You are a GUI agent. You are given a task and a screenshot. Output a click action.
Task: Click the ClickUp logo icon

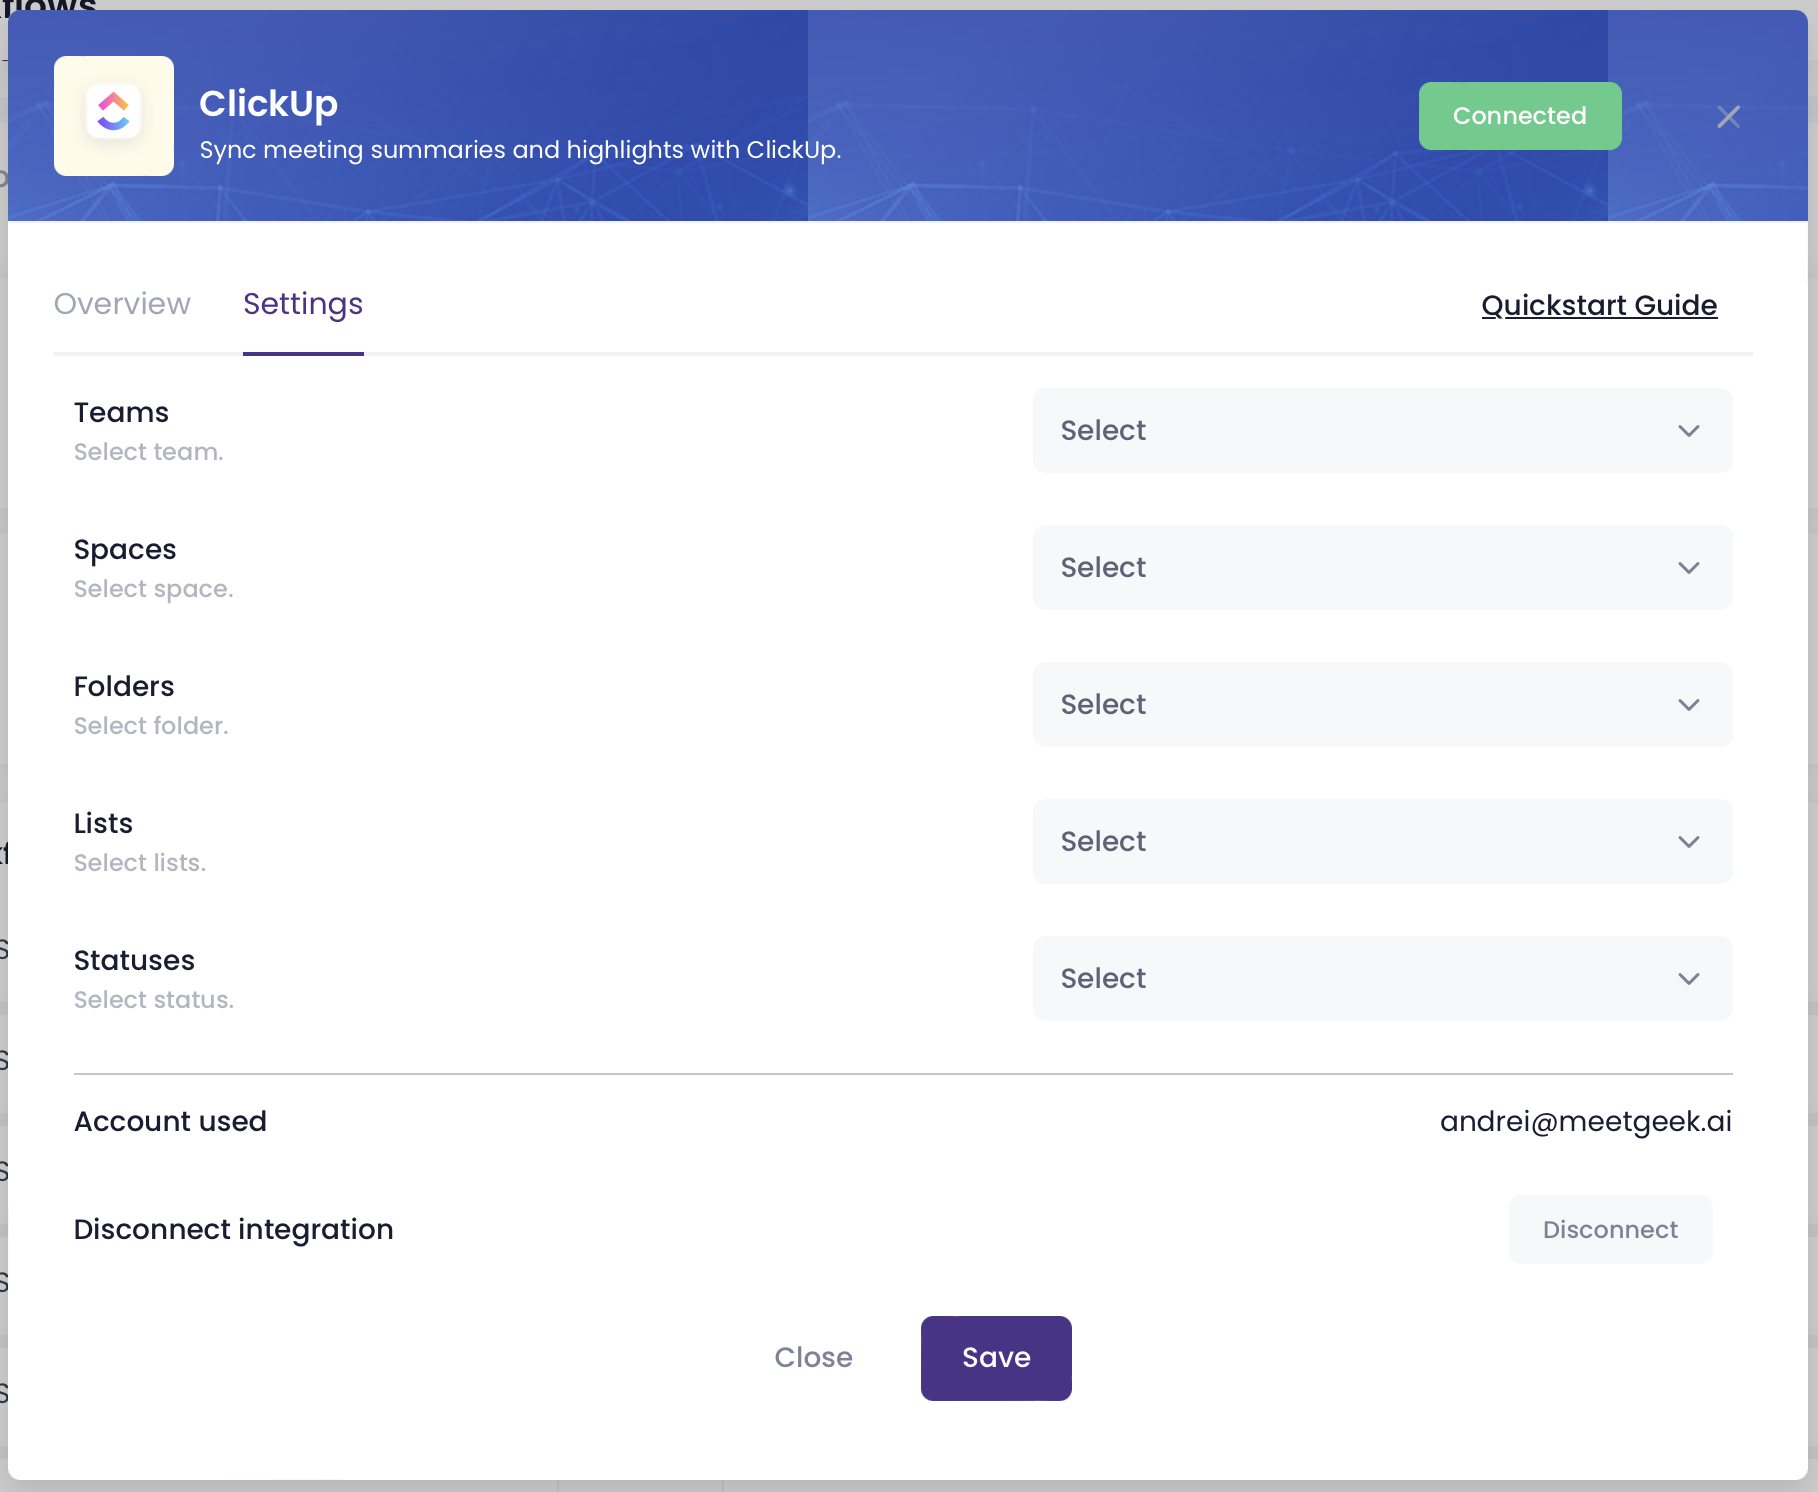(114, 116)
